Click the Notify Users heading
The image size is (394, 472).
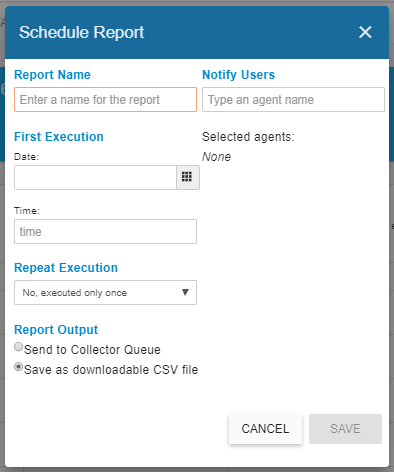[239, 75]
